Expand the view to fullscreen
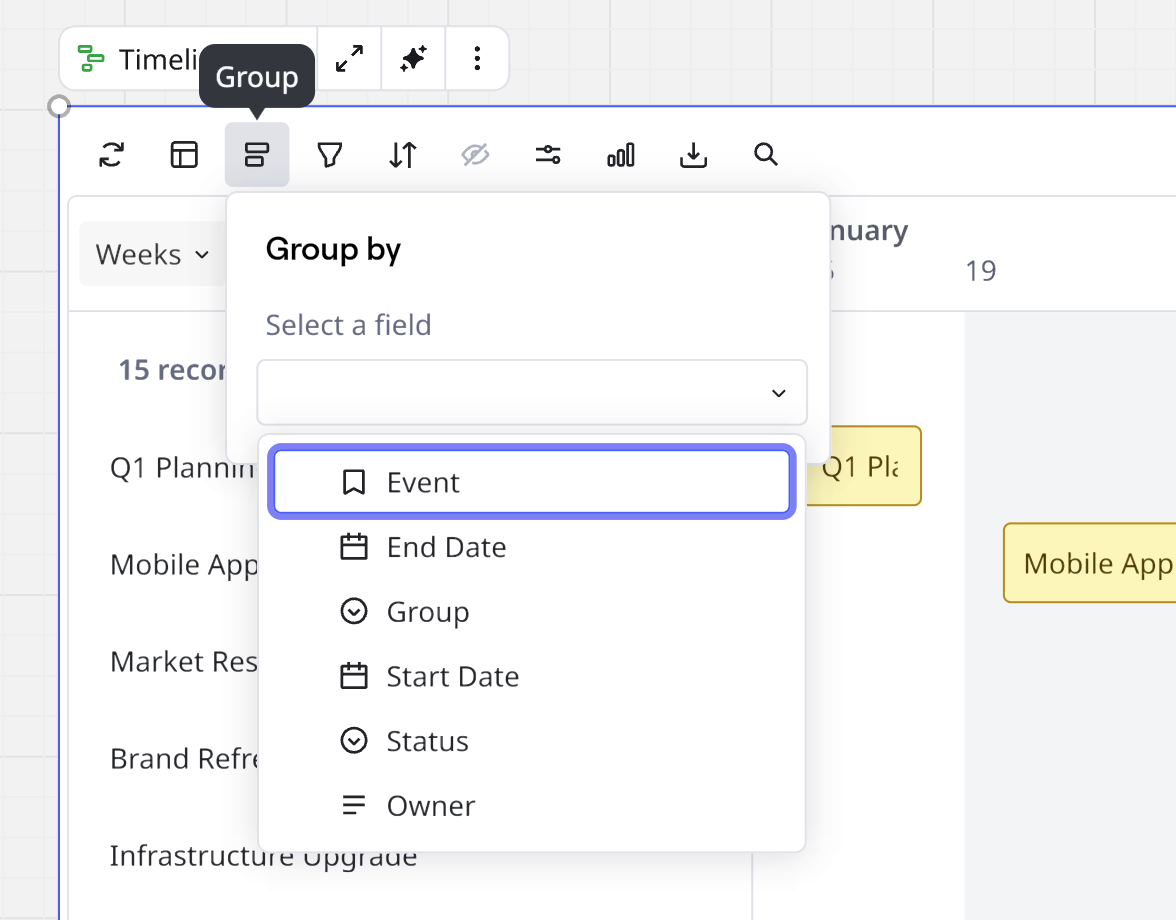 pyautogui.click(x=349, y=59)
